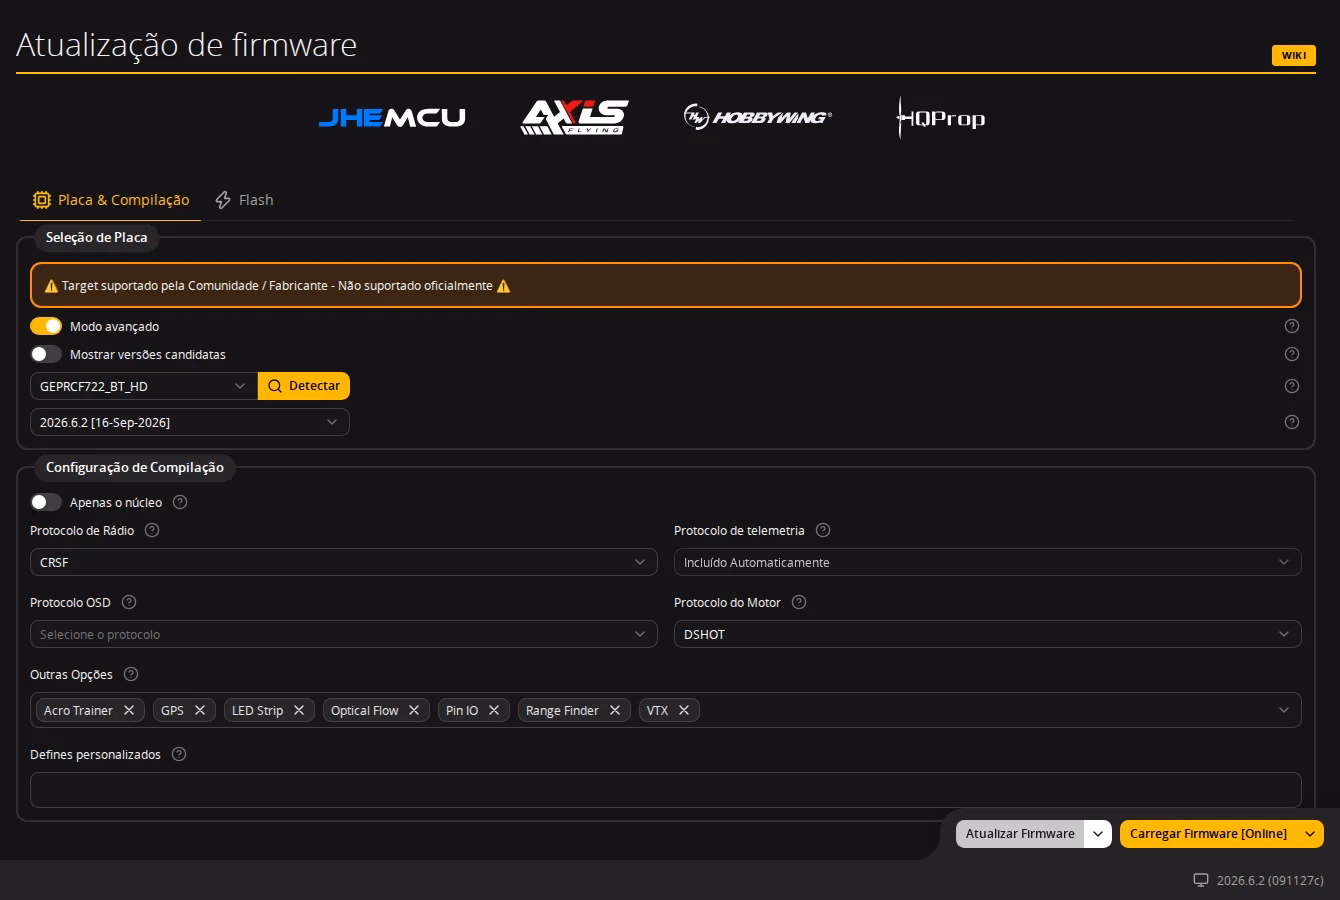Screen dimensions: 1340x900
Task: Open the telemetry protocol dropdown
Action: click(x=988, y=562)
